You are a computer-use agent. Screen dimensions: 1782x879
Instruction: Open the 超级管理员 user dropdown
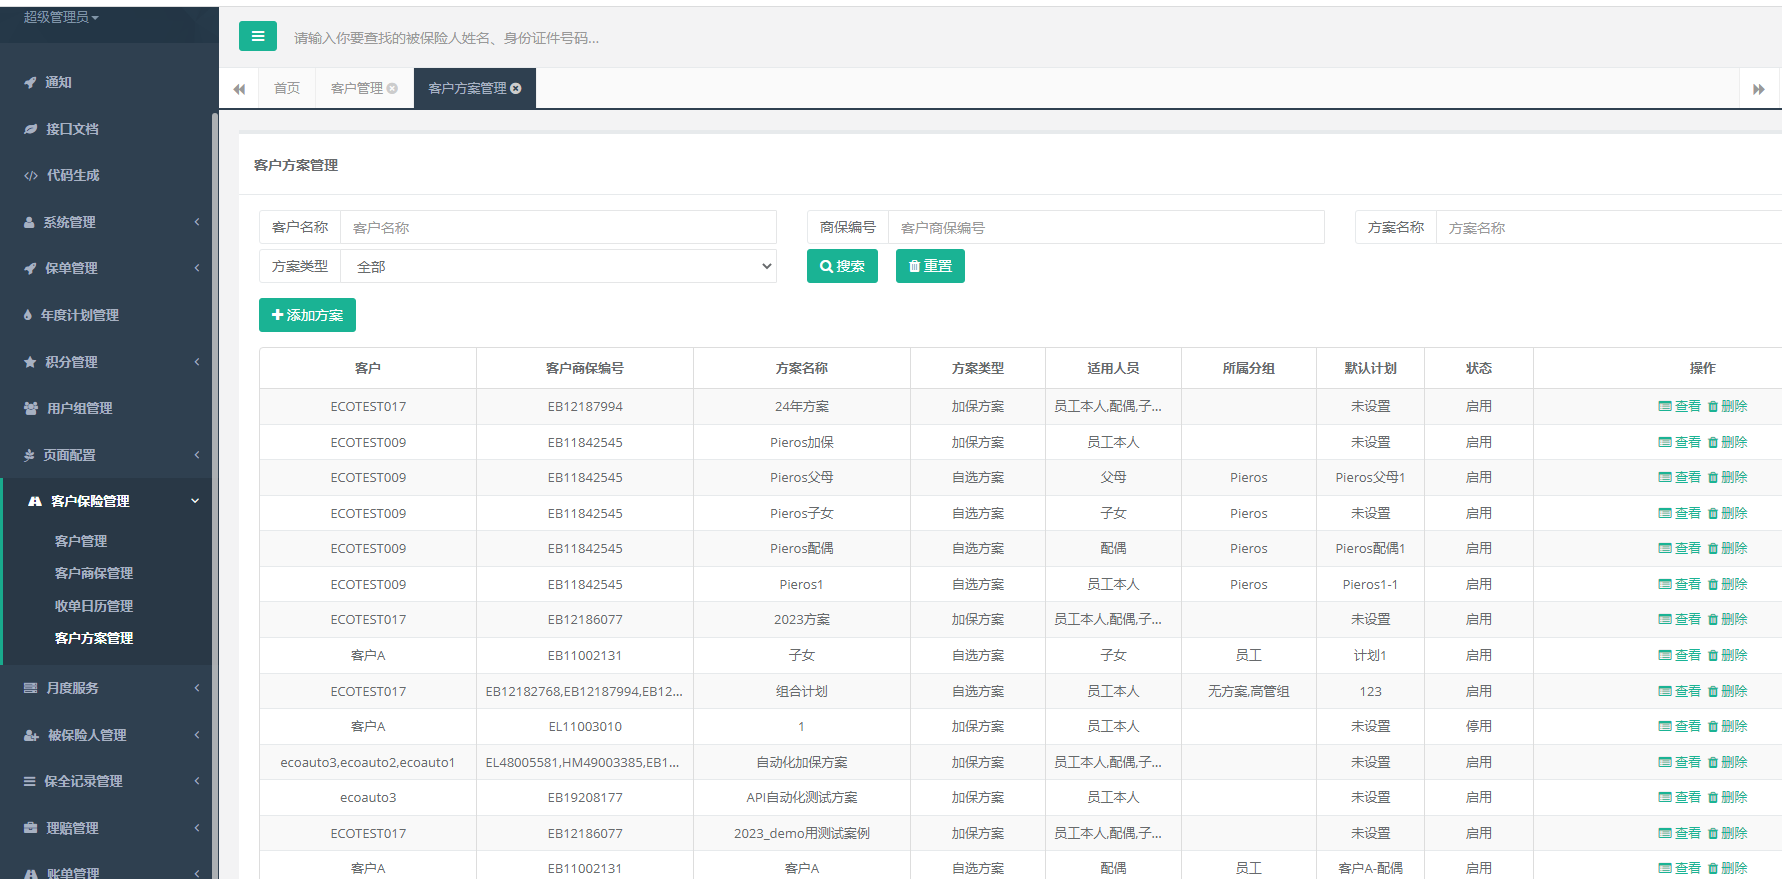[x=61, y=17]
